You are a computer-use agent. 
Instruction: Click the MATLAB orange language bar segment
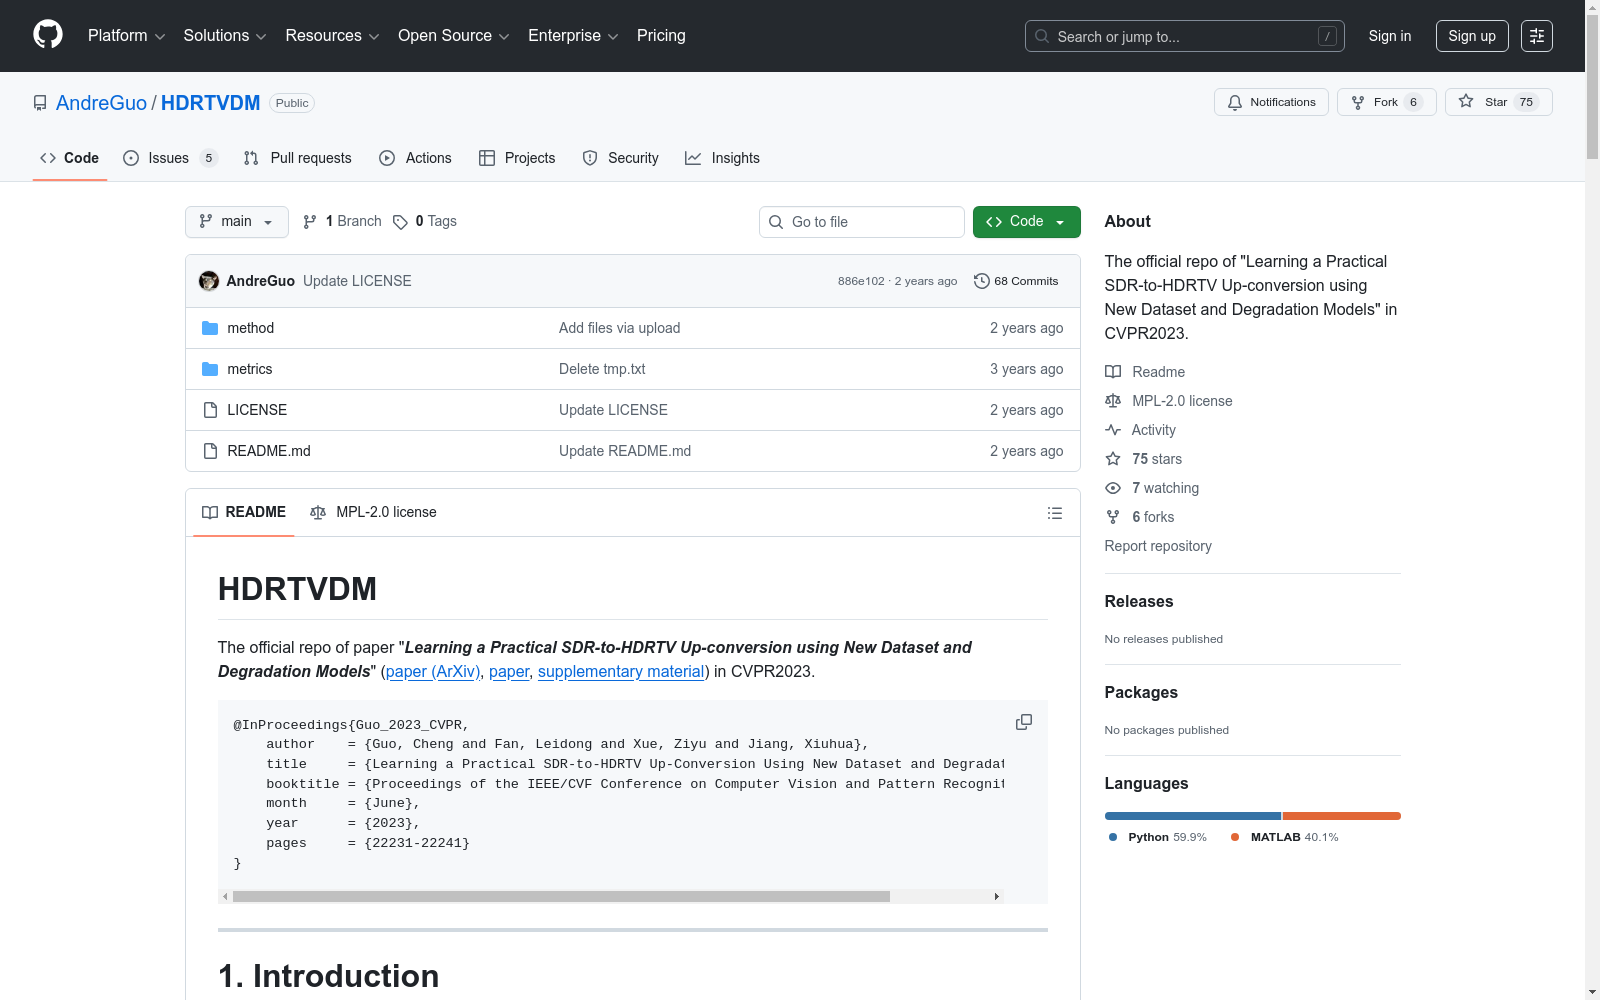point(1342,816)
